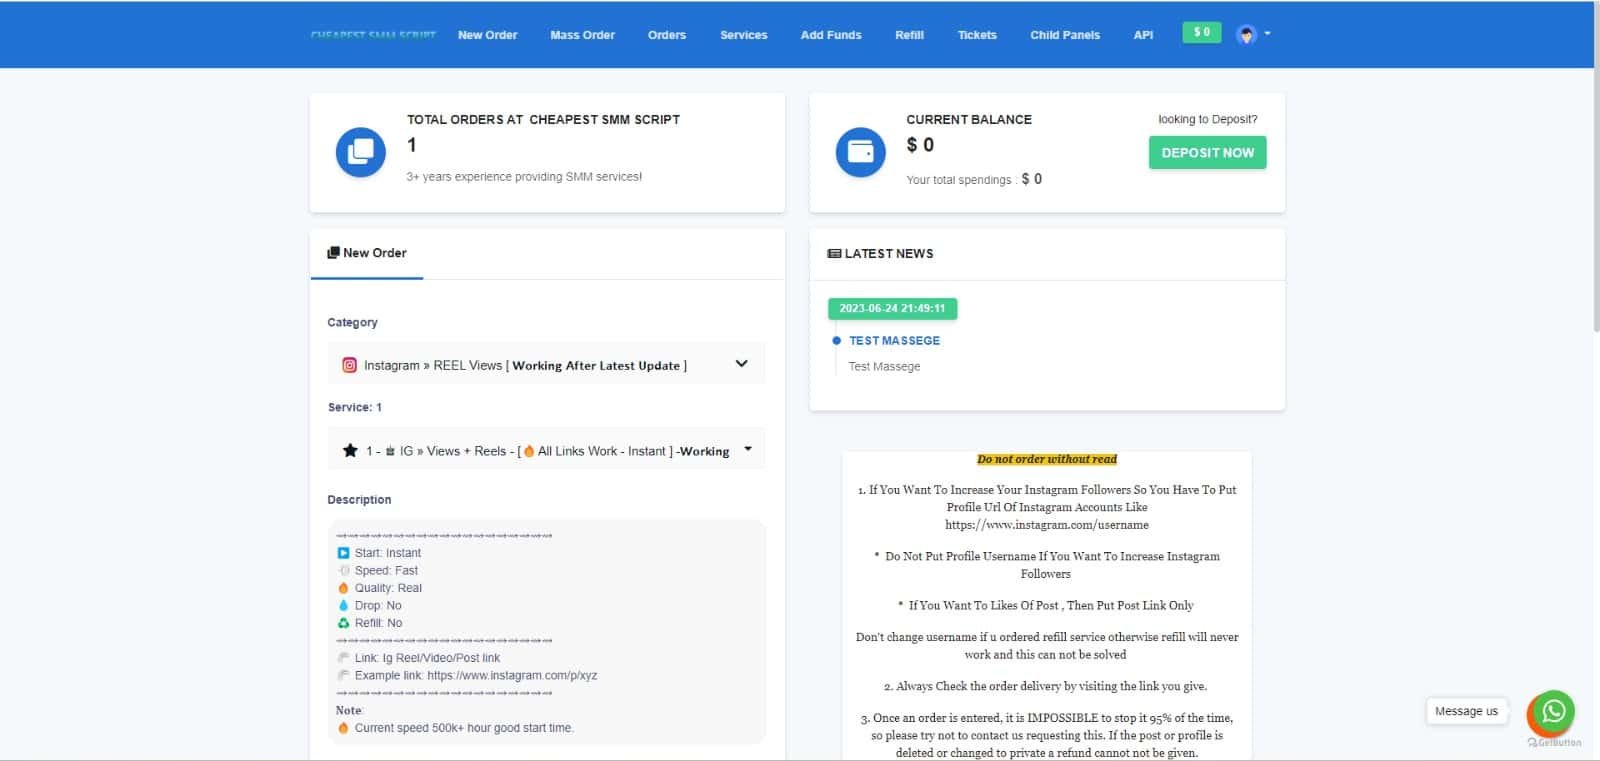Click the green $0 balance badge
1600x761 pixels.
pos(1201,33)
